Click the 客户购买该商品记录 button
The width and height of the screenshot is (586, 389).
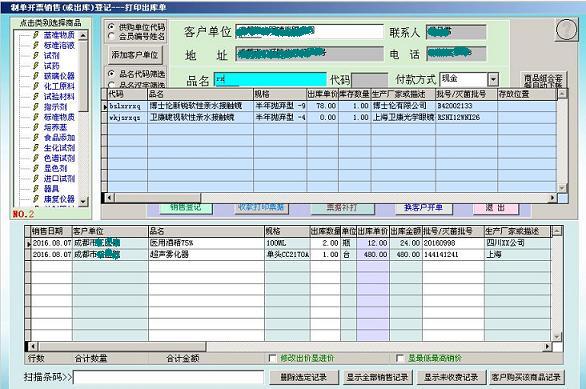click(526, 377)
